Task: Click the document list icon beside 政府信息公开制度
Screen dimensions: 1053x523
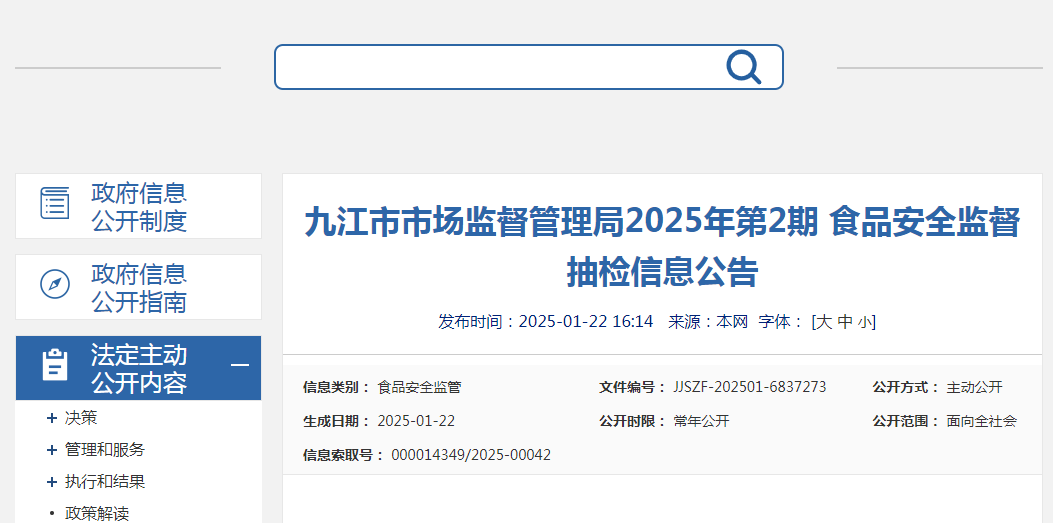Action: pyautogui.click(x=54, y=203)
